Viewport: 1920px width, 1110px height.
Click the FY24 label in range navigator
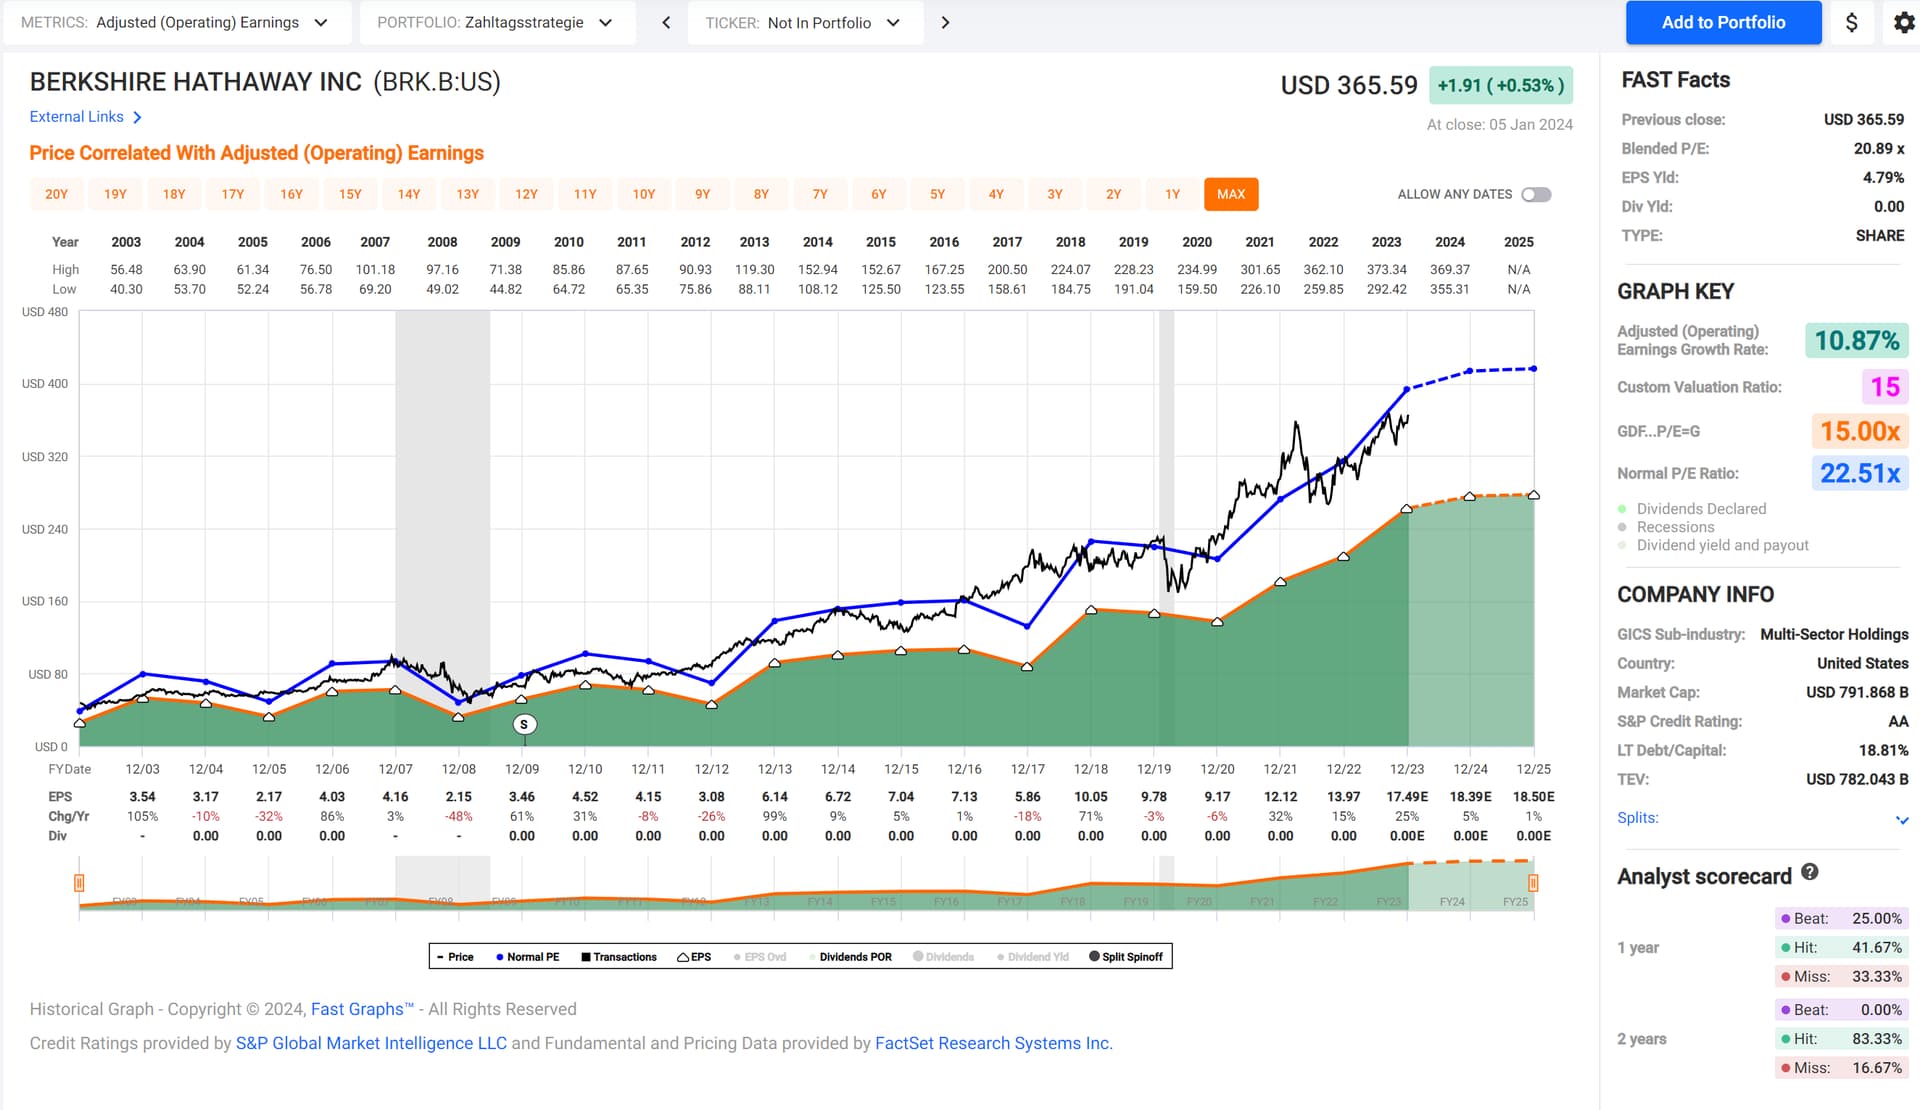point(1452,902)
